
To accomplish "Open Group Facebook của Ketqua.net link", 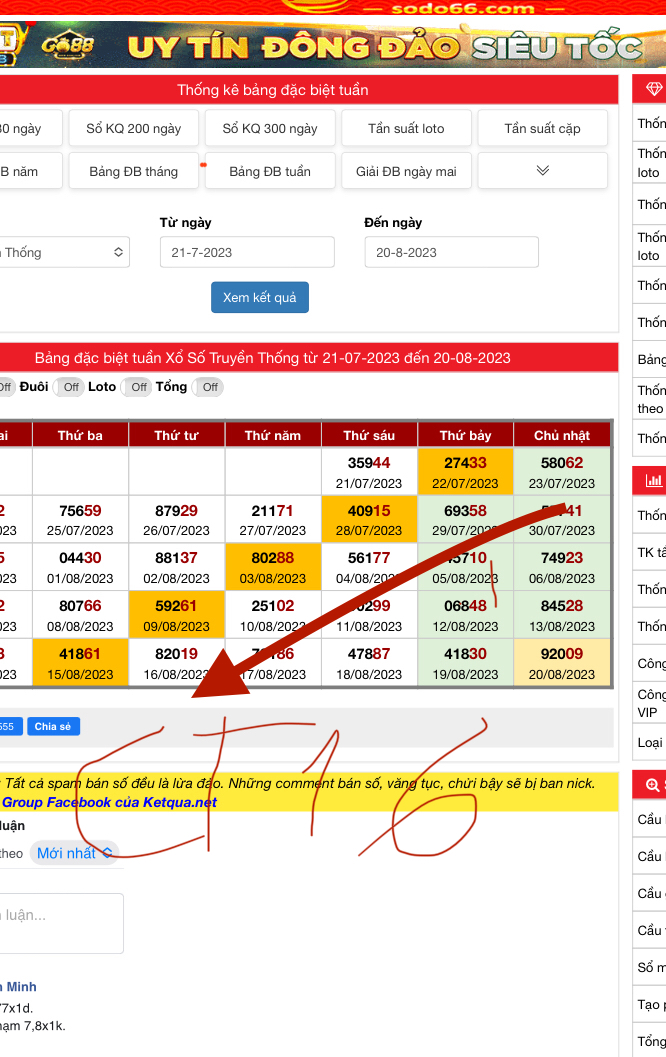I will 109,802.
